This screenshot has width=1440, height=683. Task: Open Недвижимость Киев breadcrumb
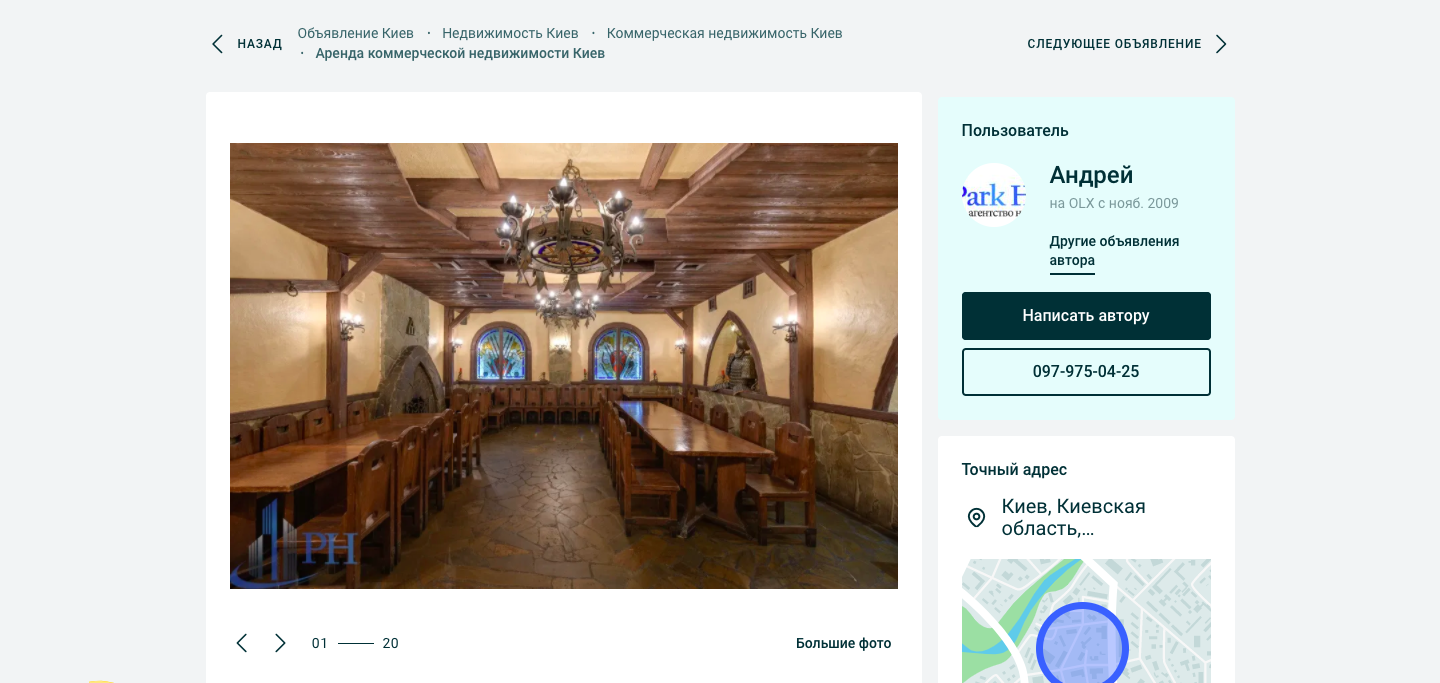tap(510, 33)
